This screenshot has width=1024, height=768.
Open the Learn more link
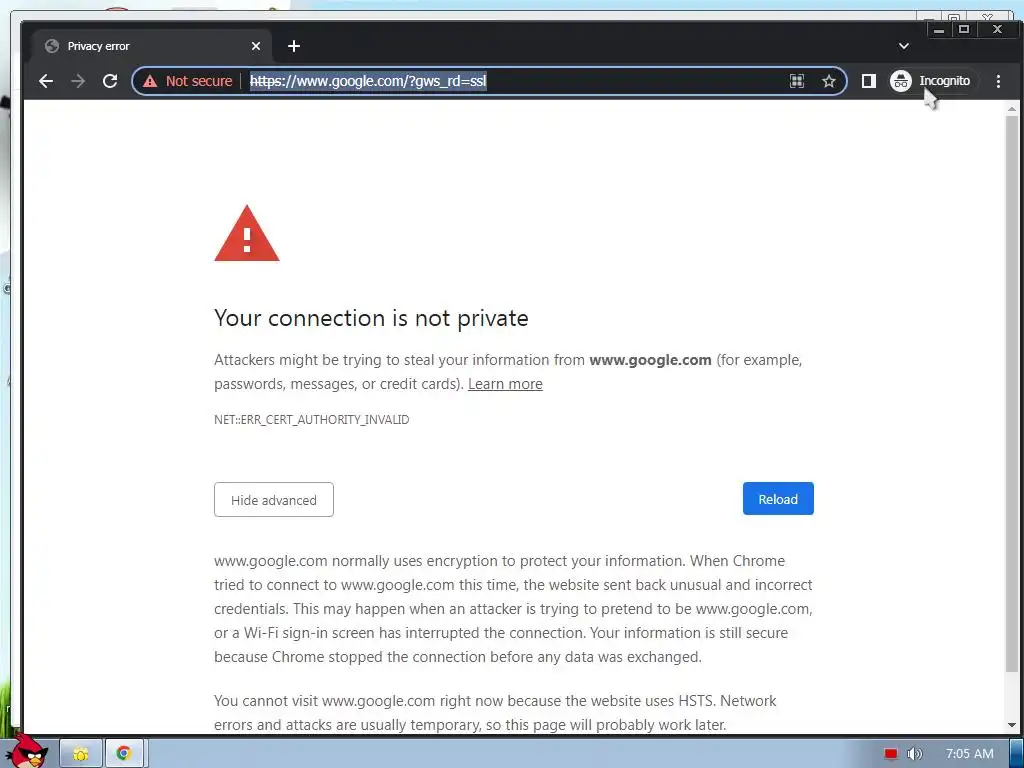[505, 384]
